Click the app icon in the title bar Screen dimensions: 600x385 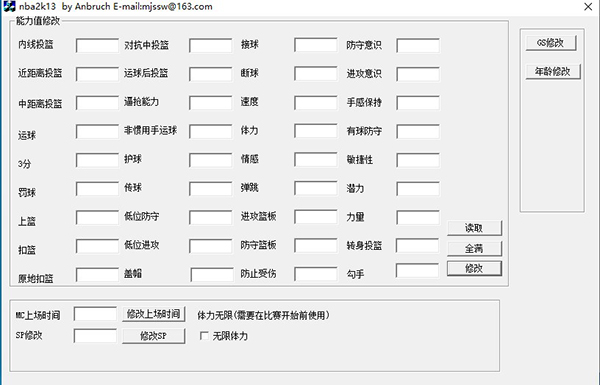9,6
